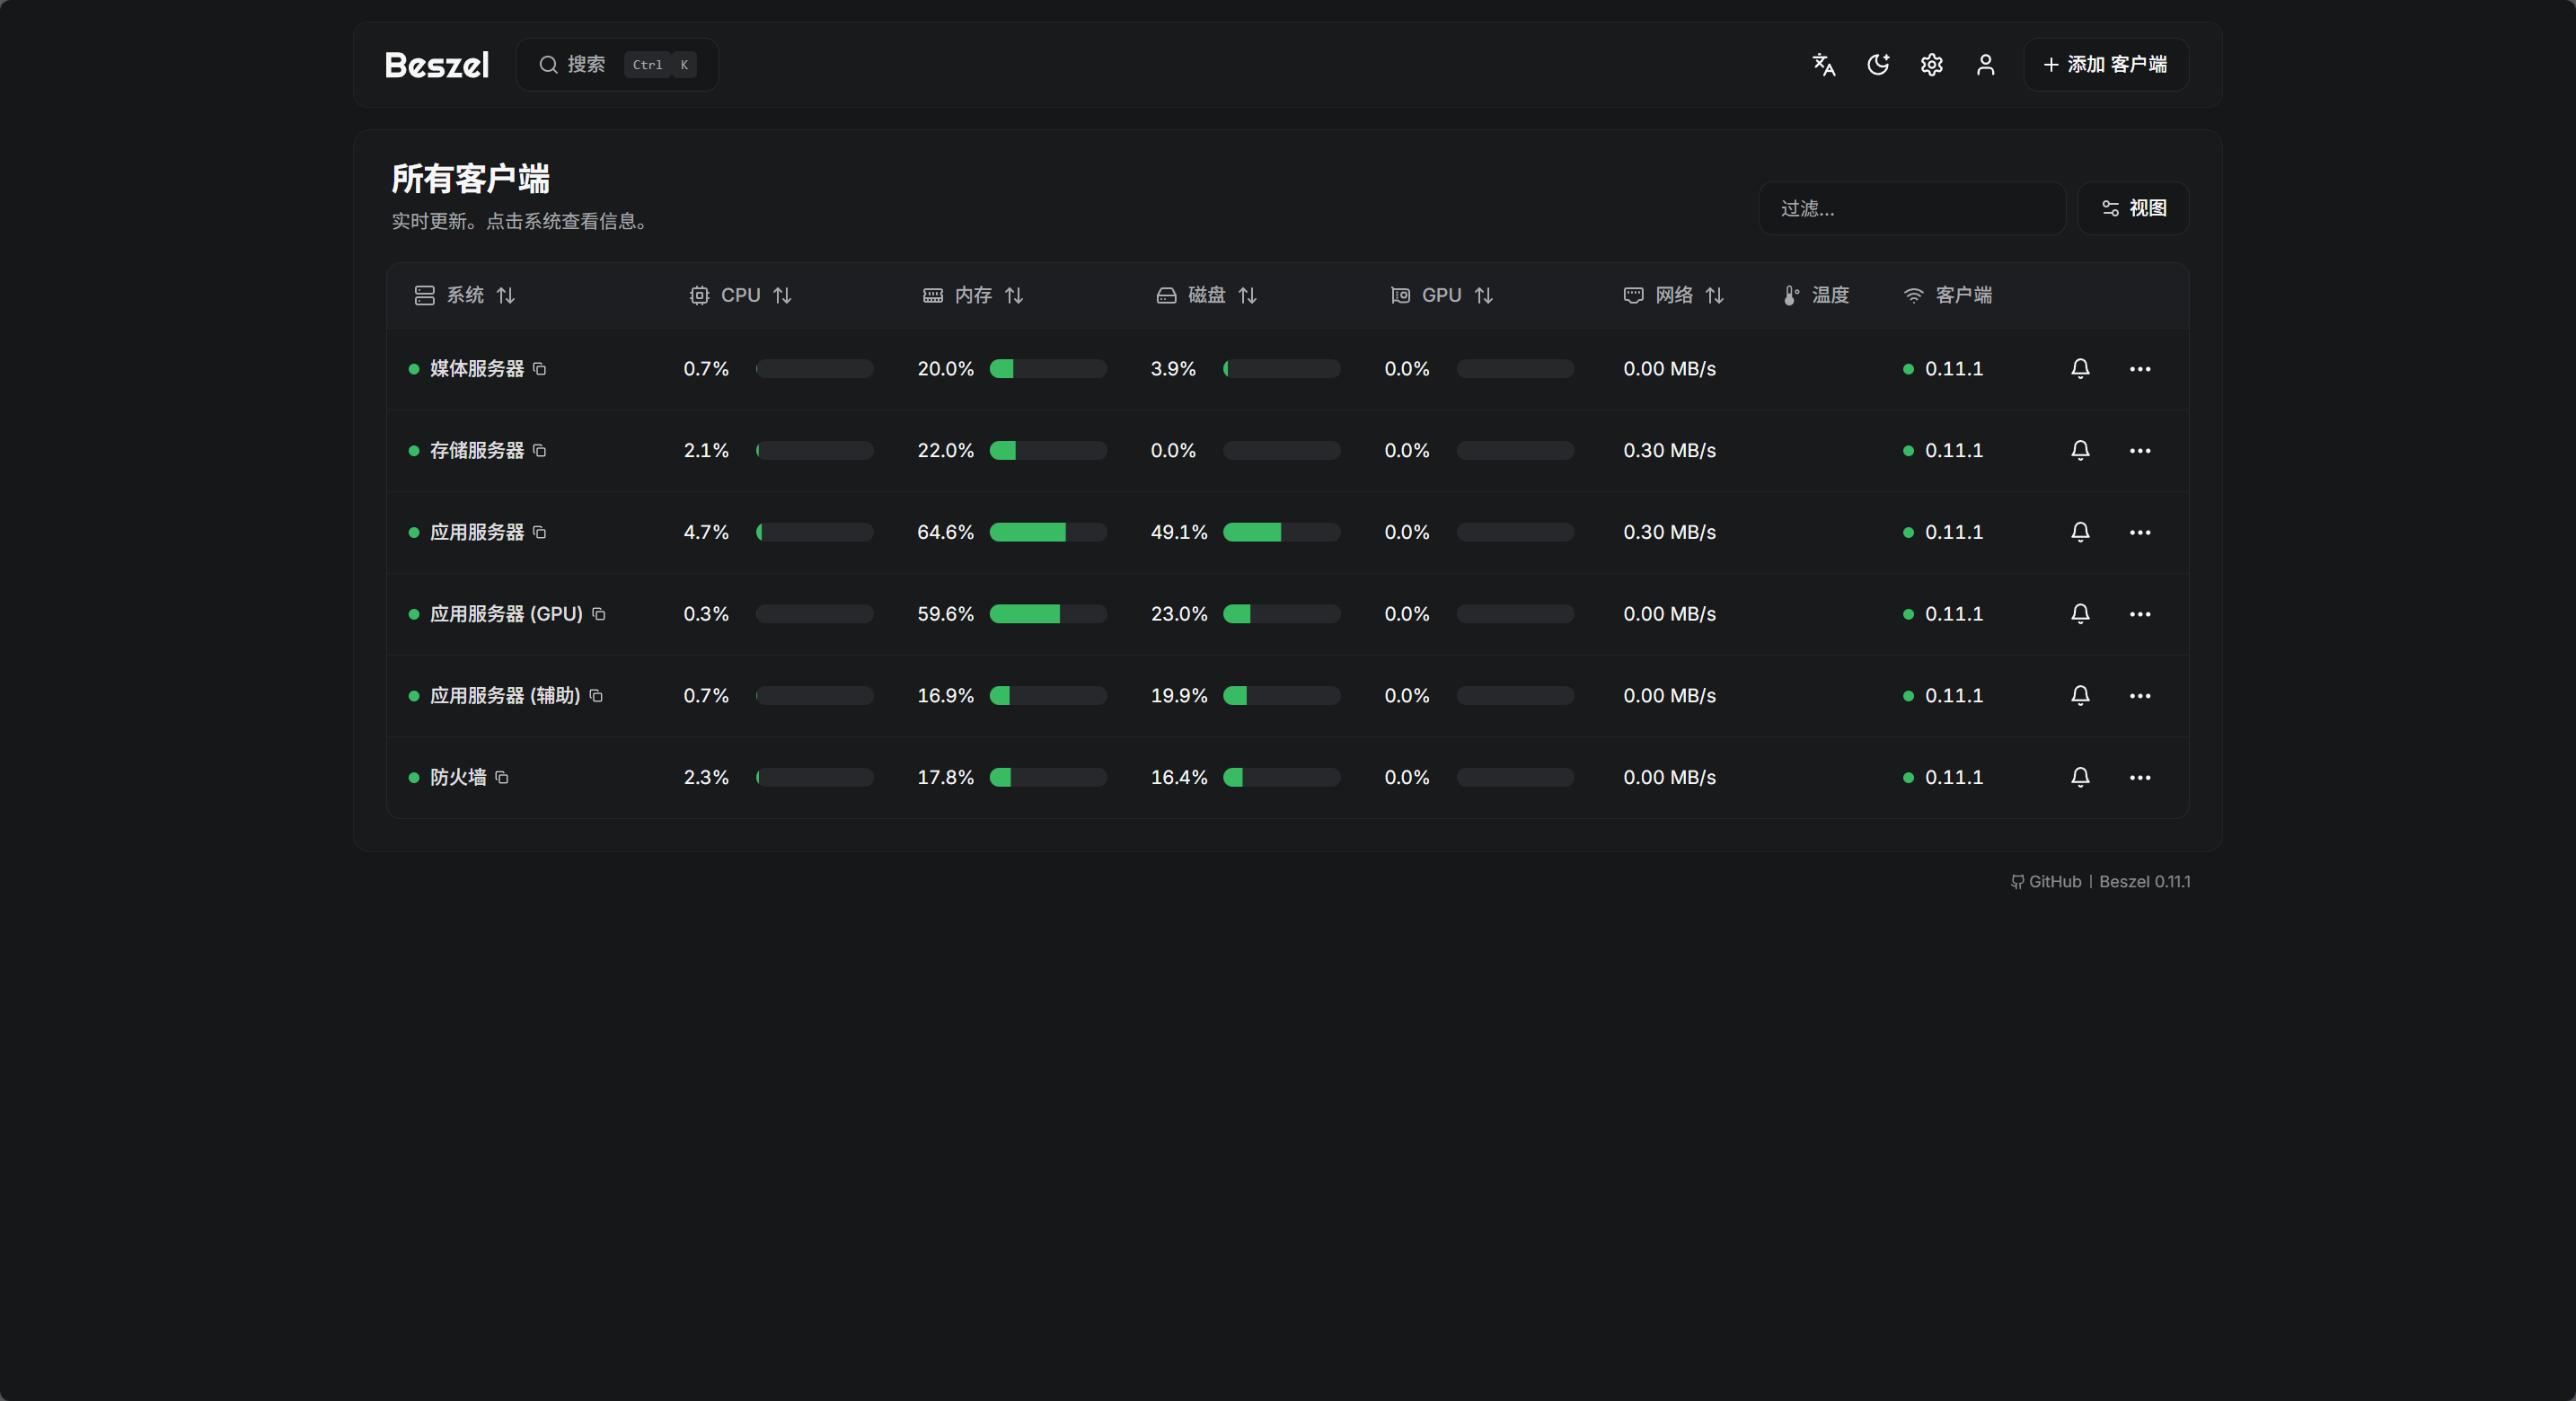Viewport: 2576px width, 1401px height.
Task: Open the language translation icon
Action: pos(1824,65)
